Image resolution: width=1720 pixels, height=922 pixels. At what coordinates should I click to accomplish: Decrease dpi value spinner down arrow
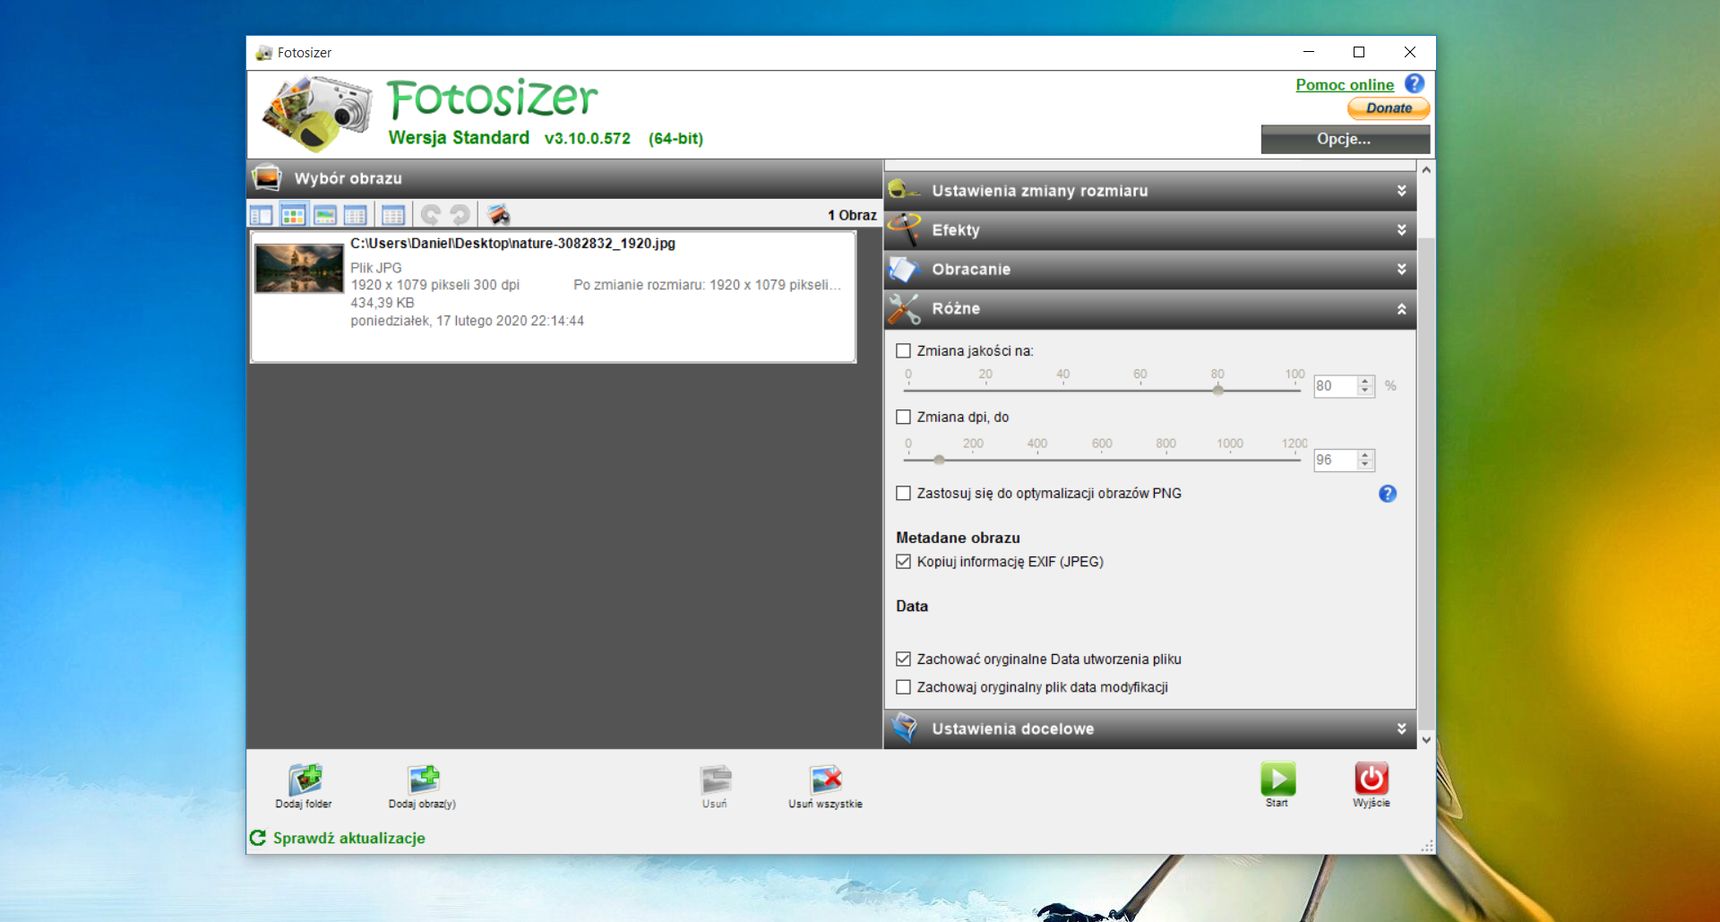(1365, 465)
